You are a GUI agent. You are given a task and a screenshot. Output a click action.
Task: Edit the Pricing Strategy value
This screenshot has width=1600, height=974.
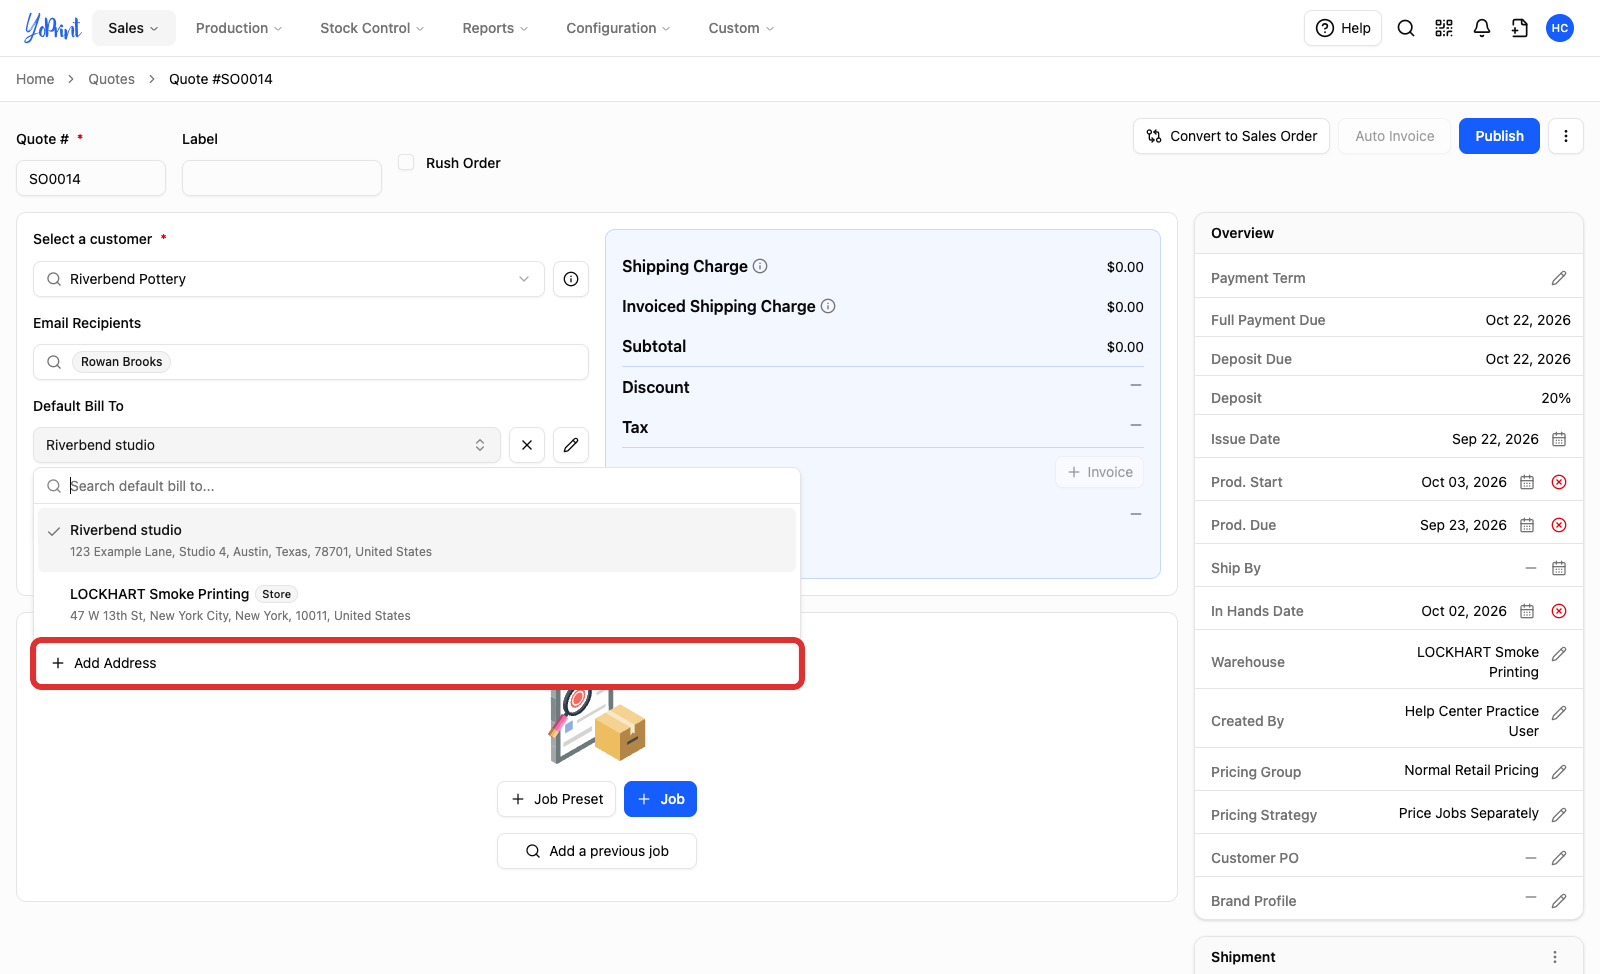tap(1559, 815)
